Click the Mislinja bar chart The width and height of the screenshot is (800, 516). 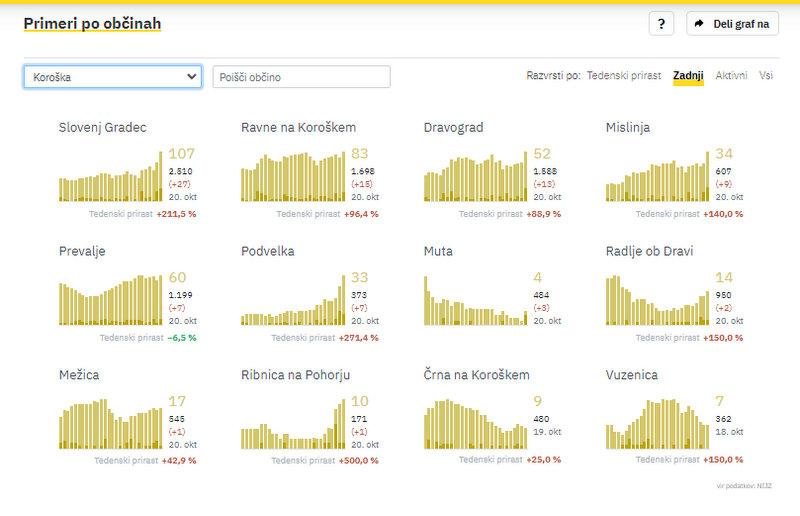coord(657,177)
